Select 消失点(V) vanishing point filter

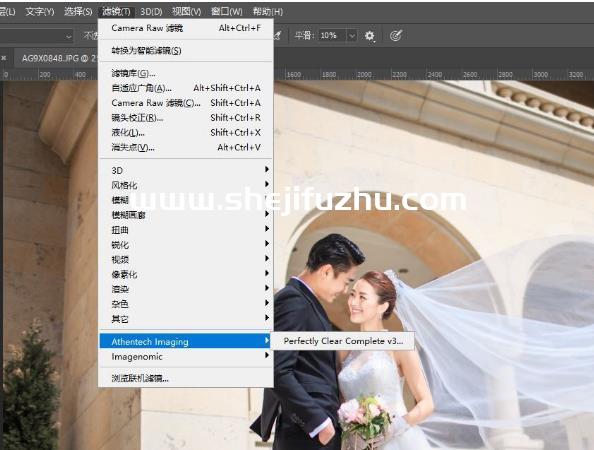186,147
